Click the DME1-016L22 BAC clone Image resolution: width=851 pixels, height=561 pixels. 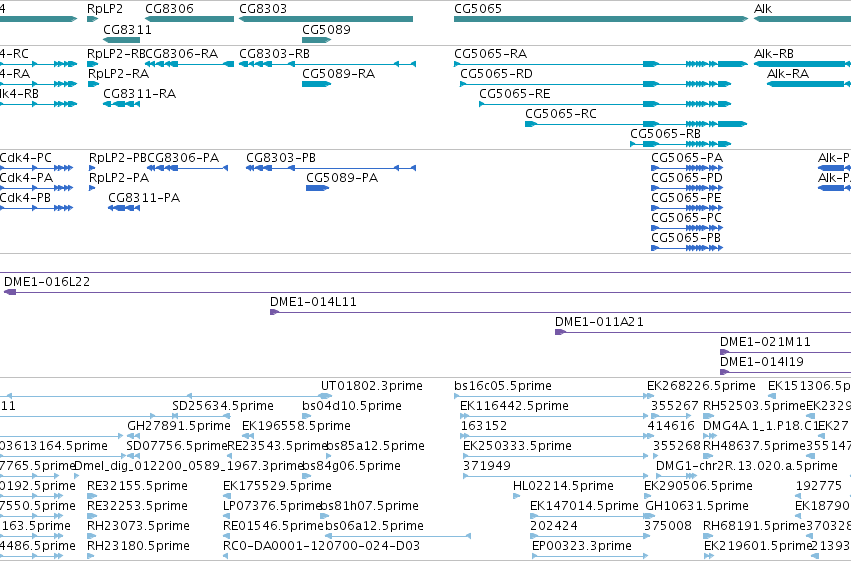(427, 292)
